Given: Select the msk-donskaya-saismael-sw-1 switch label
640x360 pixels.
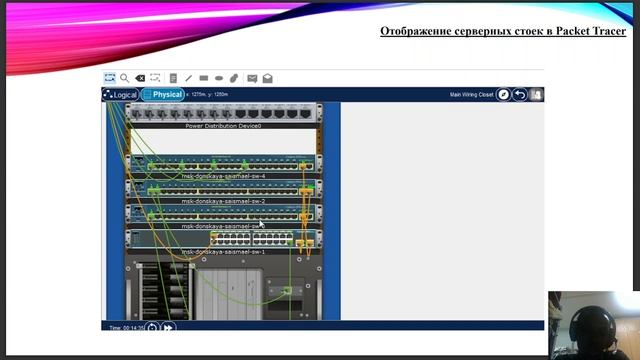Looking at the screenshot, I should pyautogui.click(x=223, y=252).
